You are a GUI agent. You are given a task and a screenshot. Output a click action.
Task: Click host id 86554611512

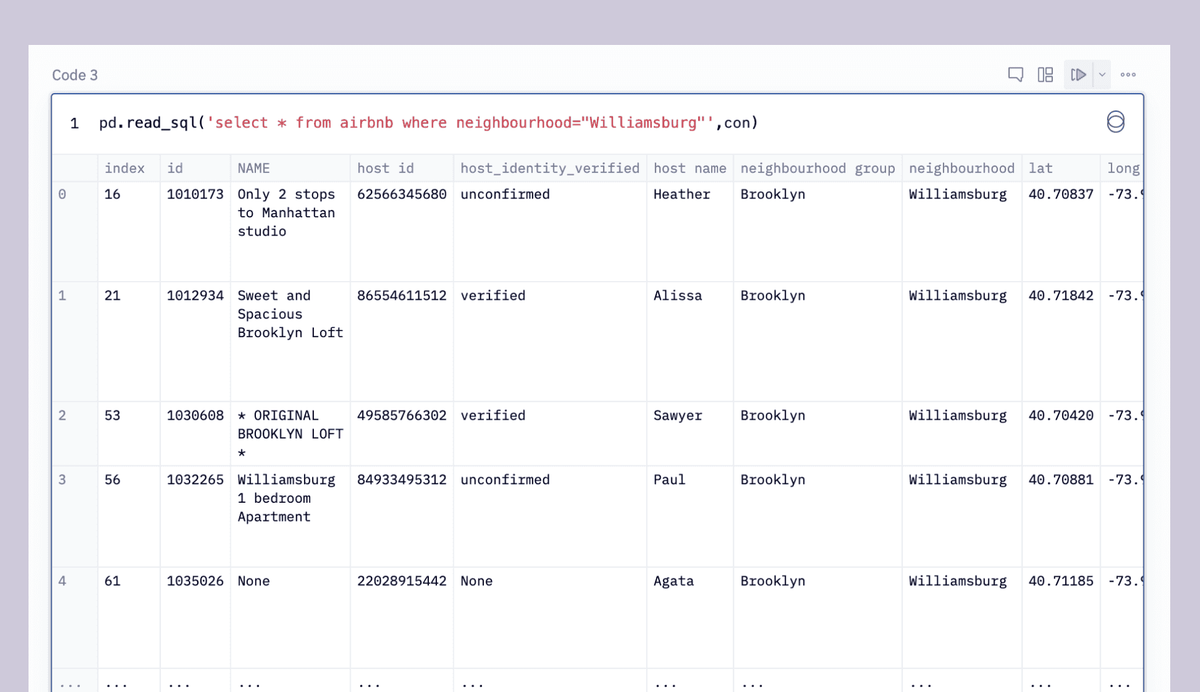coord(402,295)
